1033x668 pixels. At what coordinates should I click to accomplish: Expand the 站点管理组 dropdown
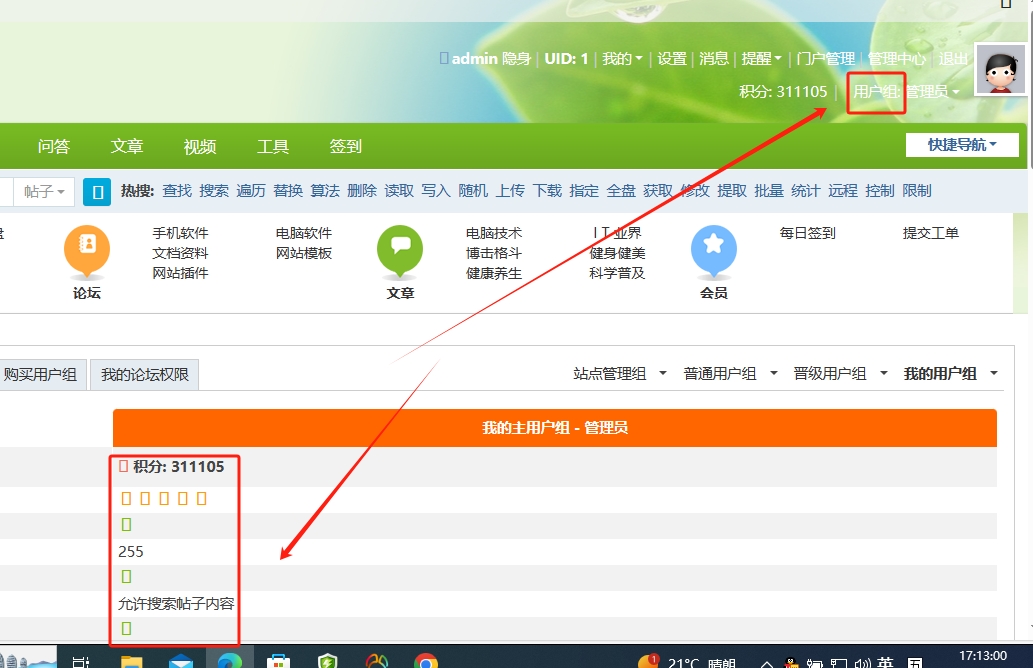[x=620, y=373]
